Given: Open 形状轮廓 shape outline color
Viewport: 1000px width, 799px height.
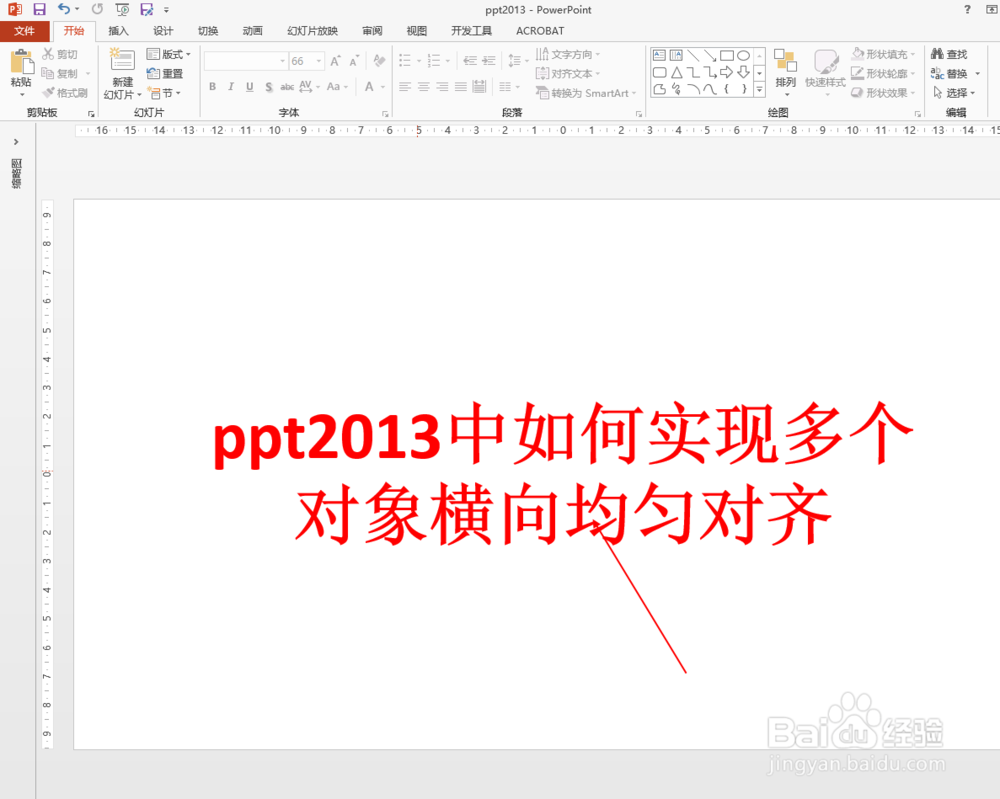Looking at the screenshot, I should click(883, 74).
